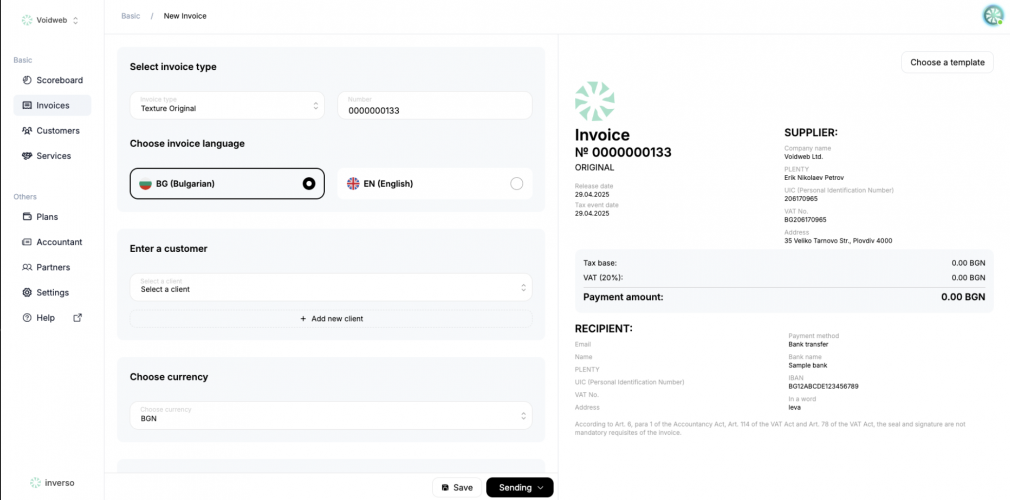The height and width of the screenshot is (500, 1010).
Task: Click the Release date 29.04.2025 value
Action: [592, 195]
